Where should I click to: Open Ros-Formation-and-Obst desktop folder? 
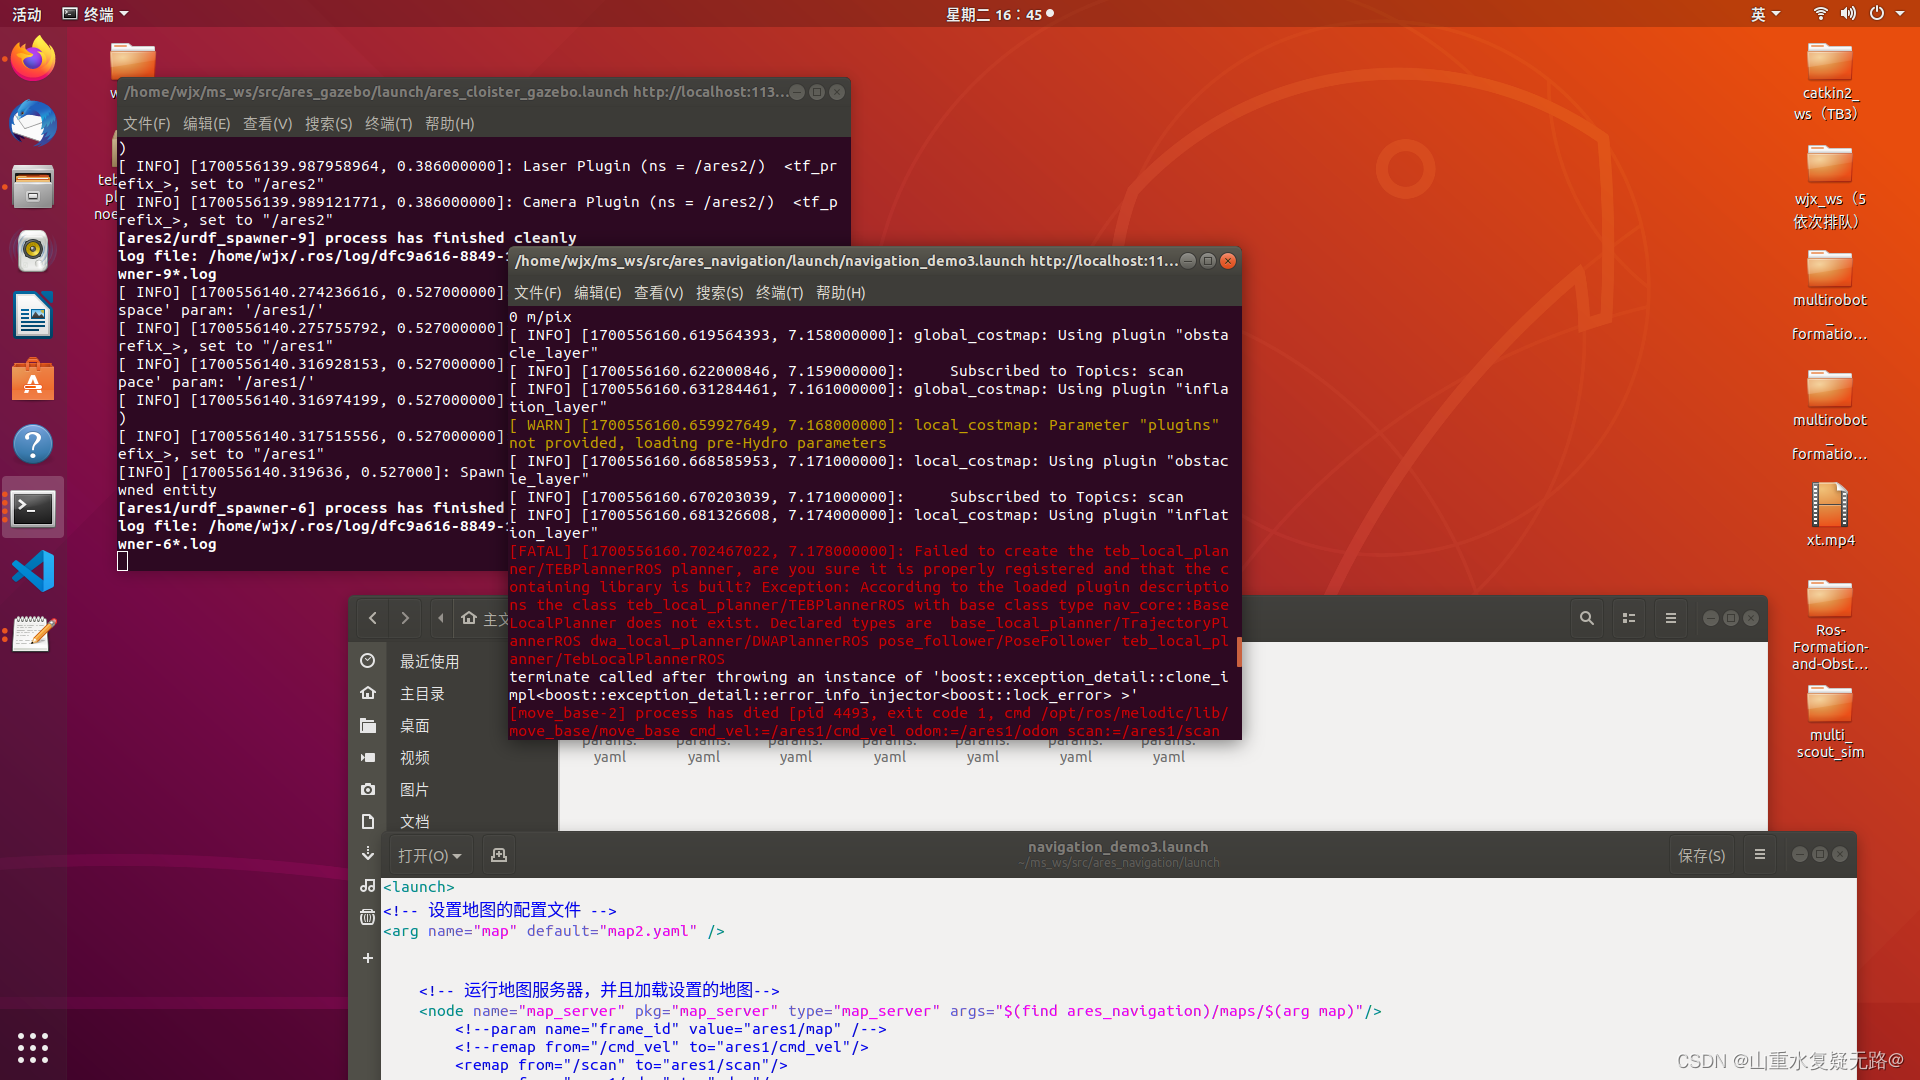[x=1830, y=625]
